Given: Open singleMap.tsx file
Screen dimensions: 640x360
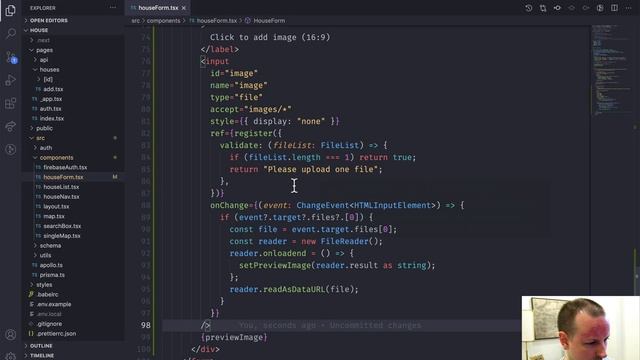Looking at the screenshot, I should 62,236.
